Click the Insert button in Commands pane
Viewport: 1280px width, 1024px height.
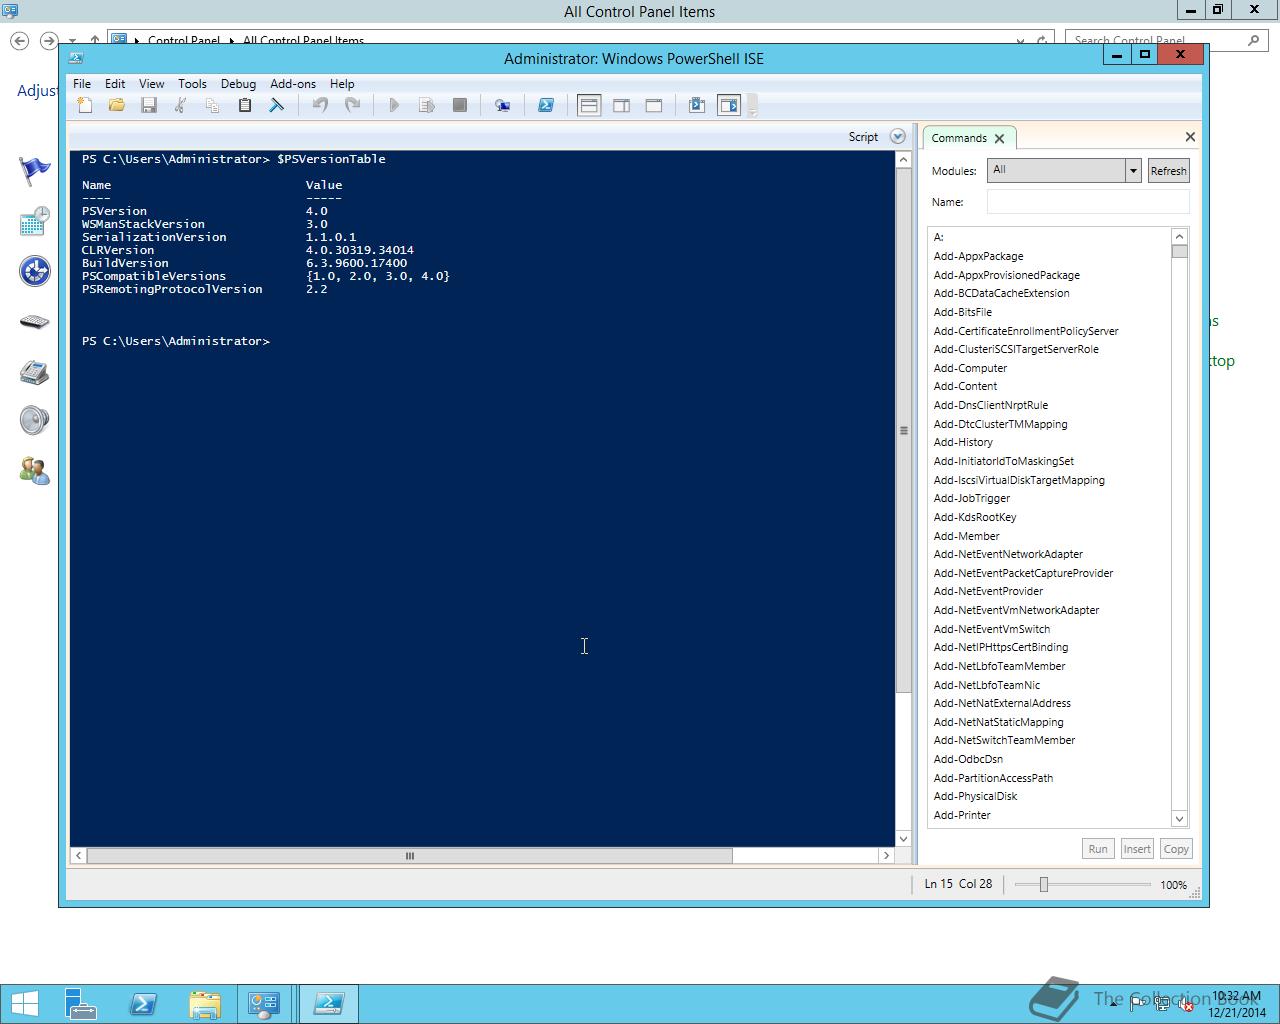pyautogui.click(x=1137, y=849)
